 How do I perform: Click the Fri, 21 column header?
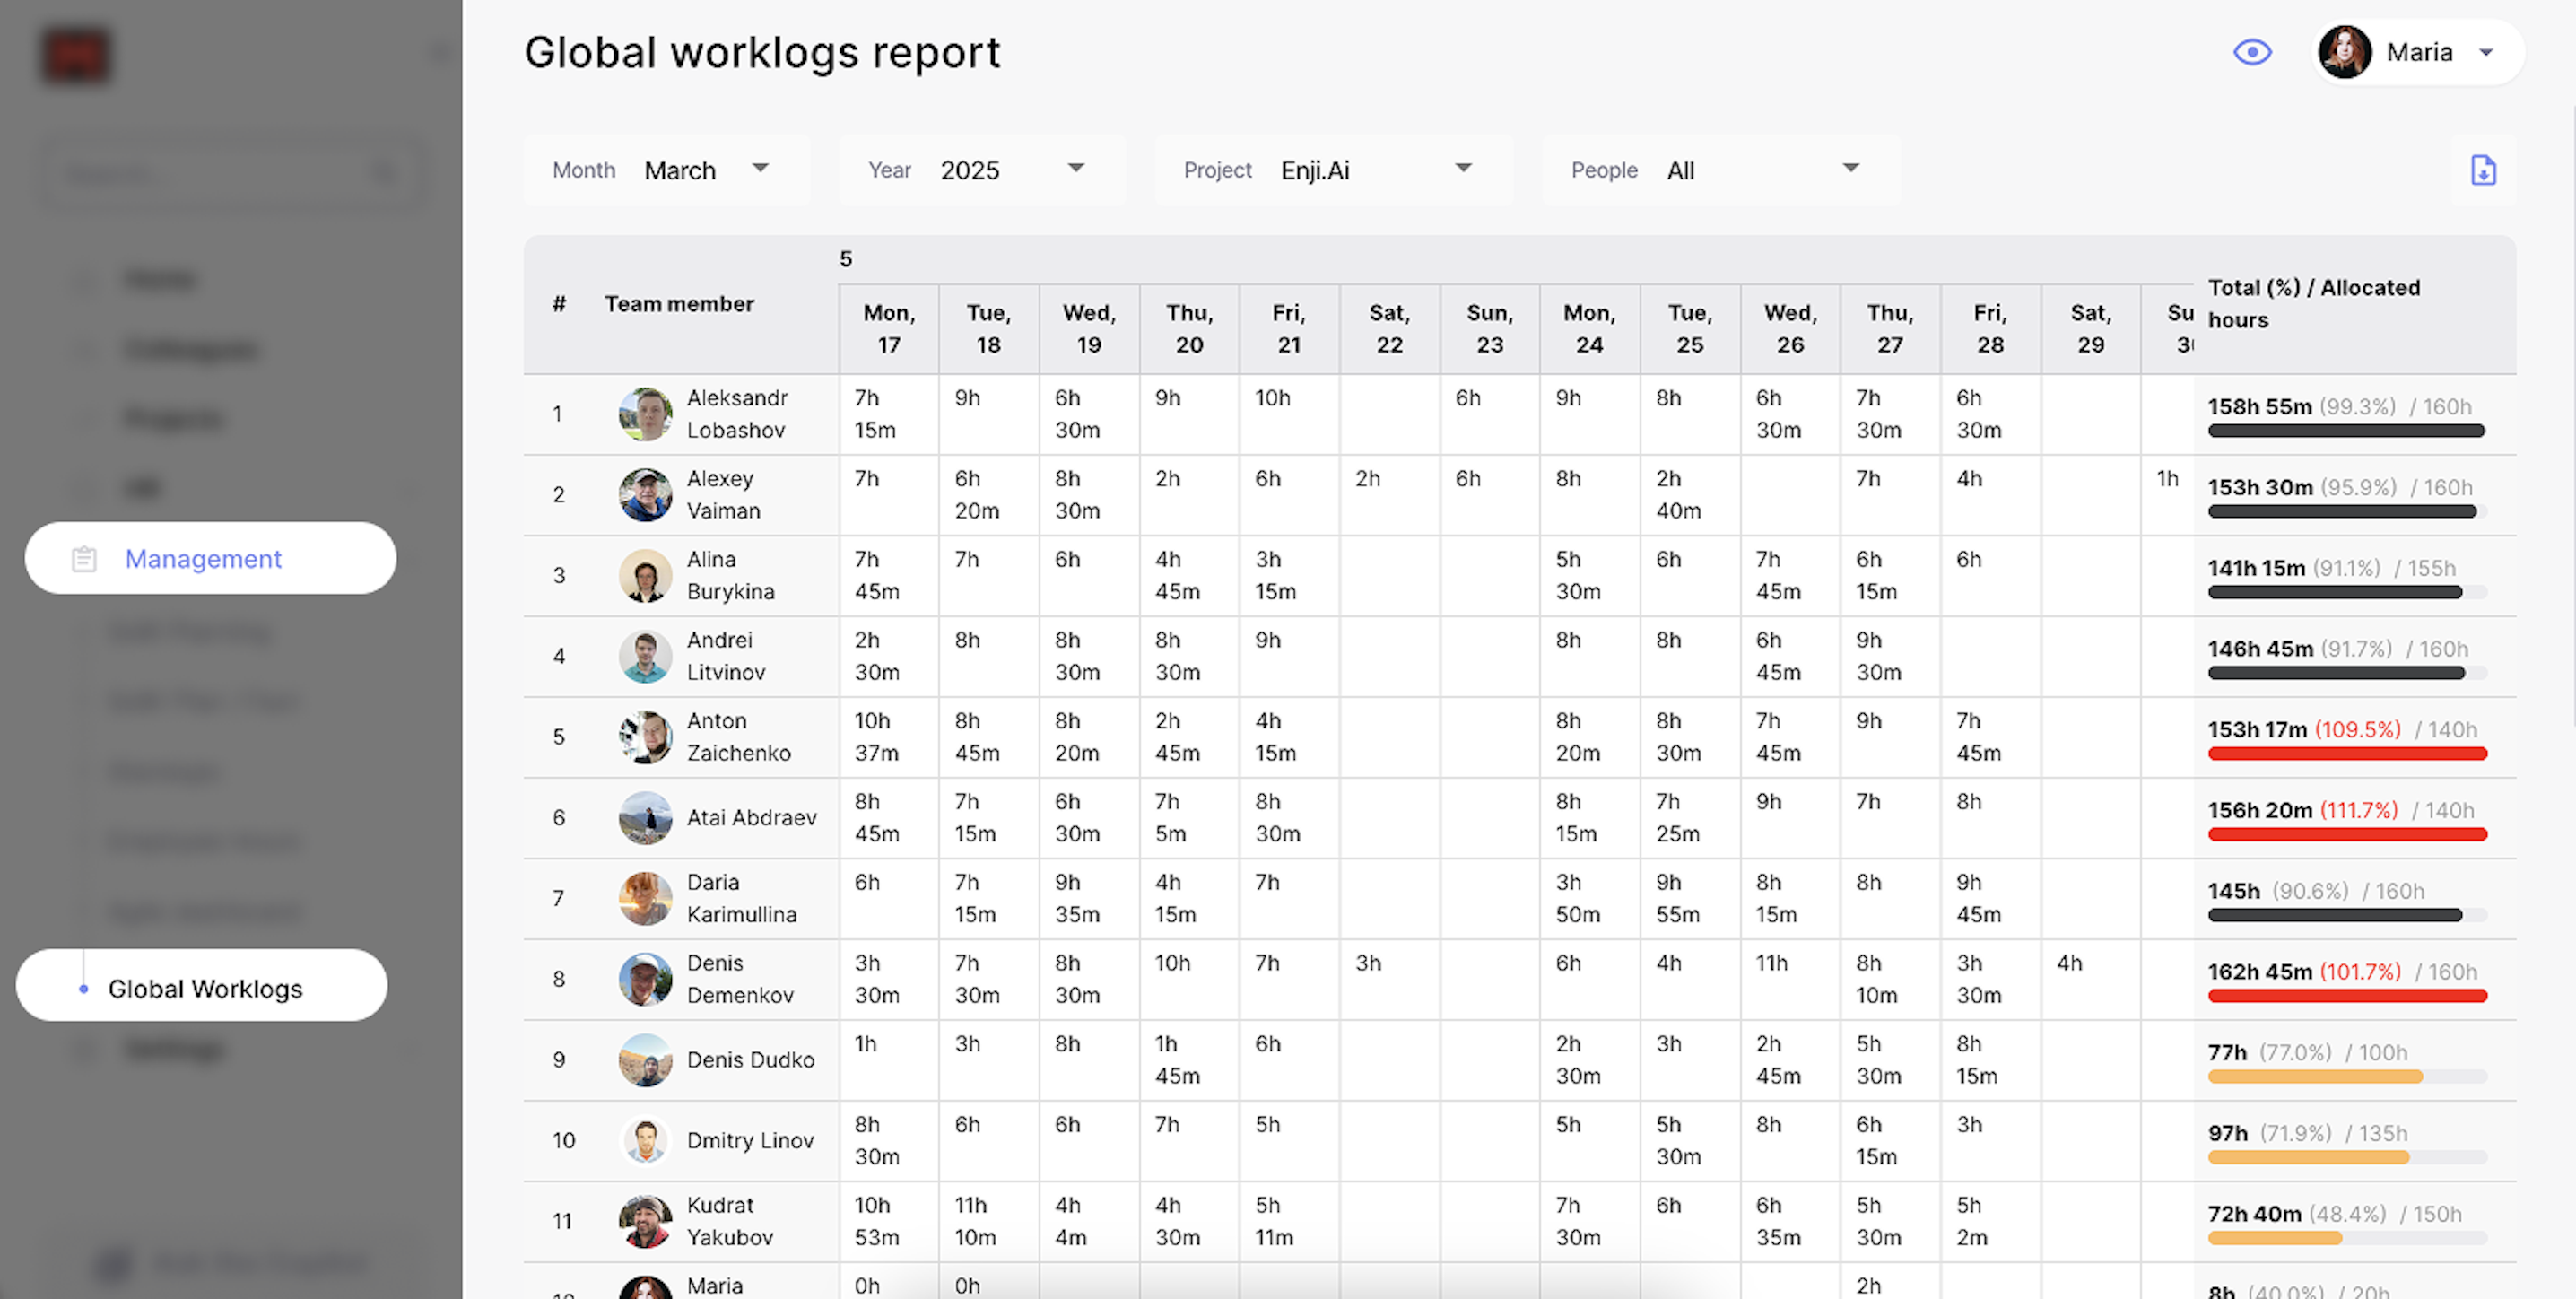click(1289, 329)
